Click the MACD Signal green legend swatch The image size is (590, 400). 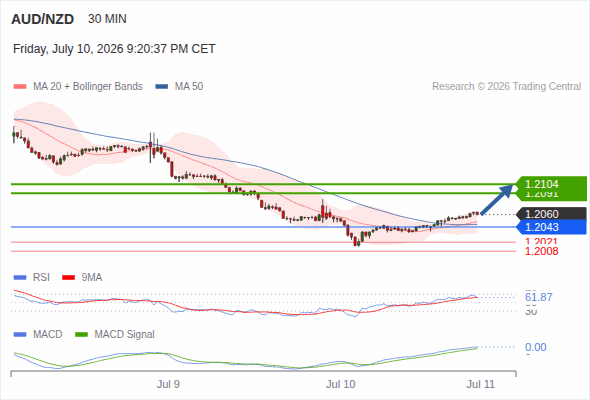(81, 335)
